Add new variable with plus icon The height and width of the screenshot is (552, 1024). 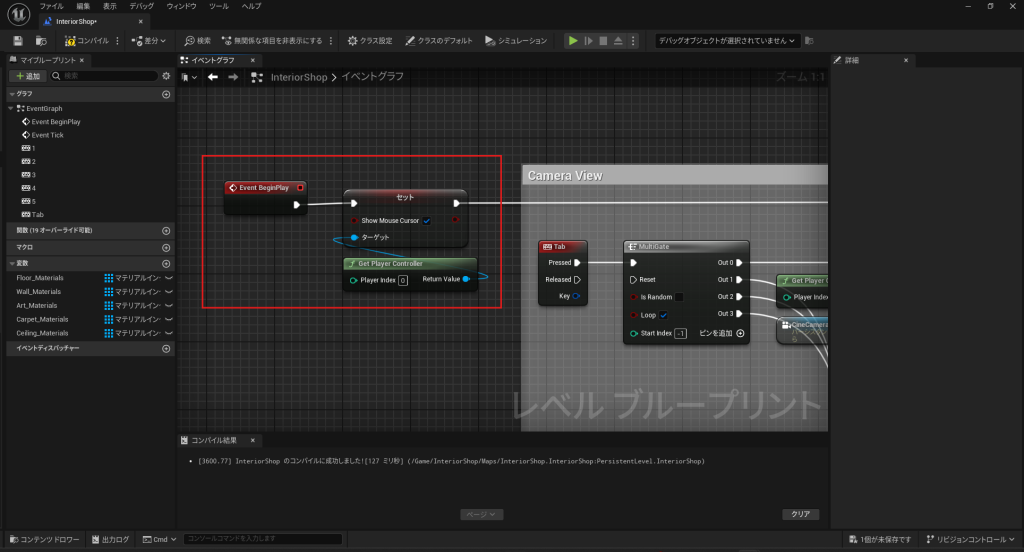coord(166,263)
